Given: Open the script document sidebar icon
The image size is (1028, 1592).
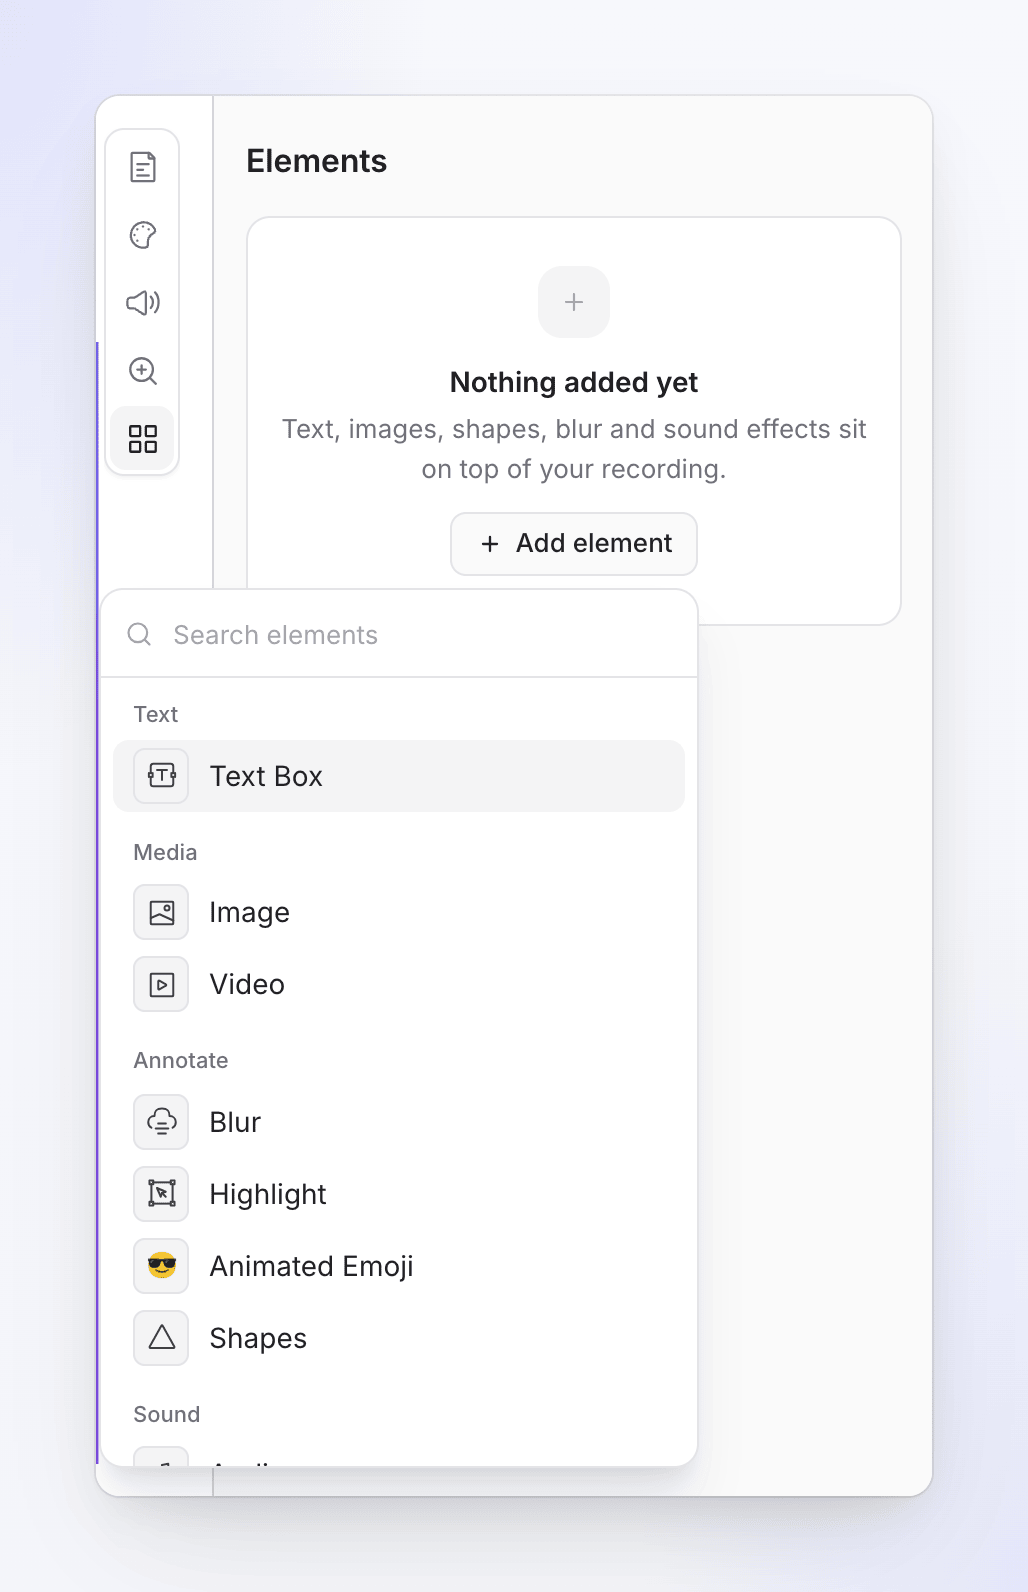Looking at the screenshot, I should (x=143, y=167).
